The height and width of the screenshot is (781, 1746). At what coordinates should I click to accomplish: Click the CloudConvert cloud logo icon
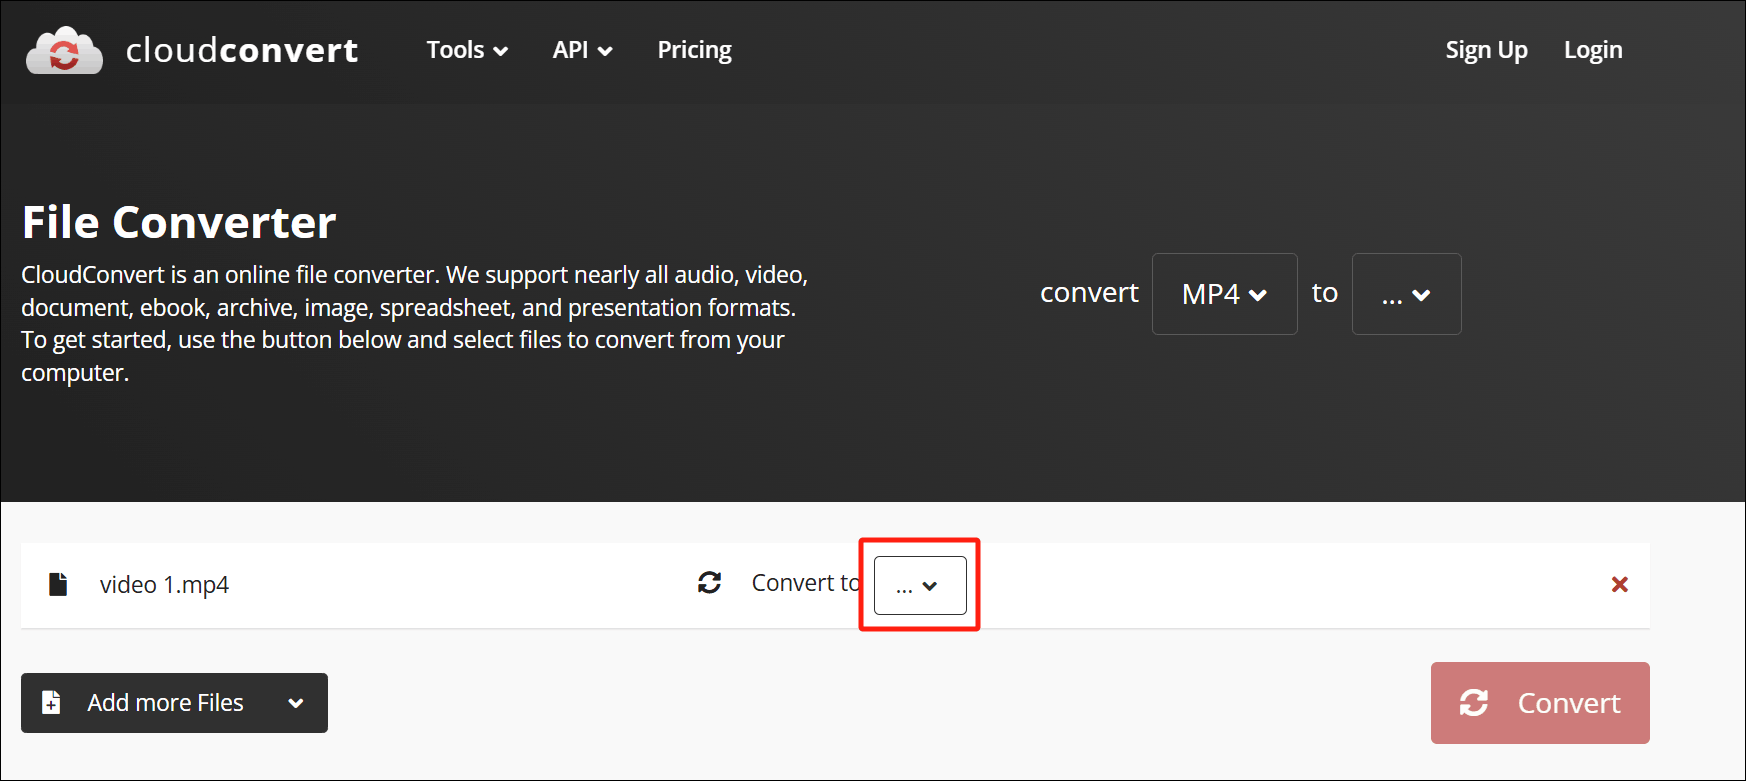point(64,51)
